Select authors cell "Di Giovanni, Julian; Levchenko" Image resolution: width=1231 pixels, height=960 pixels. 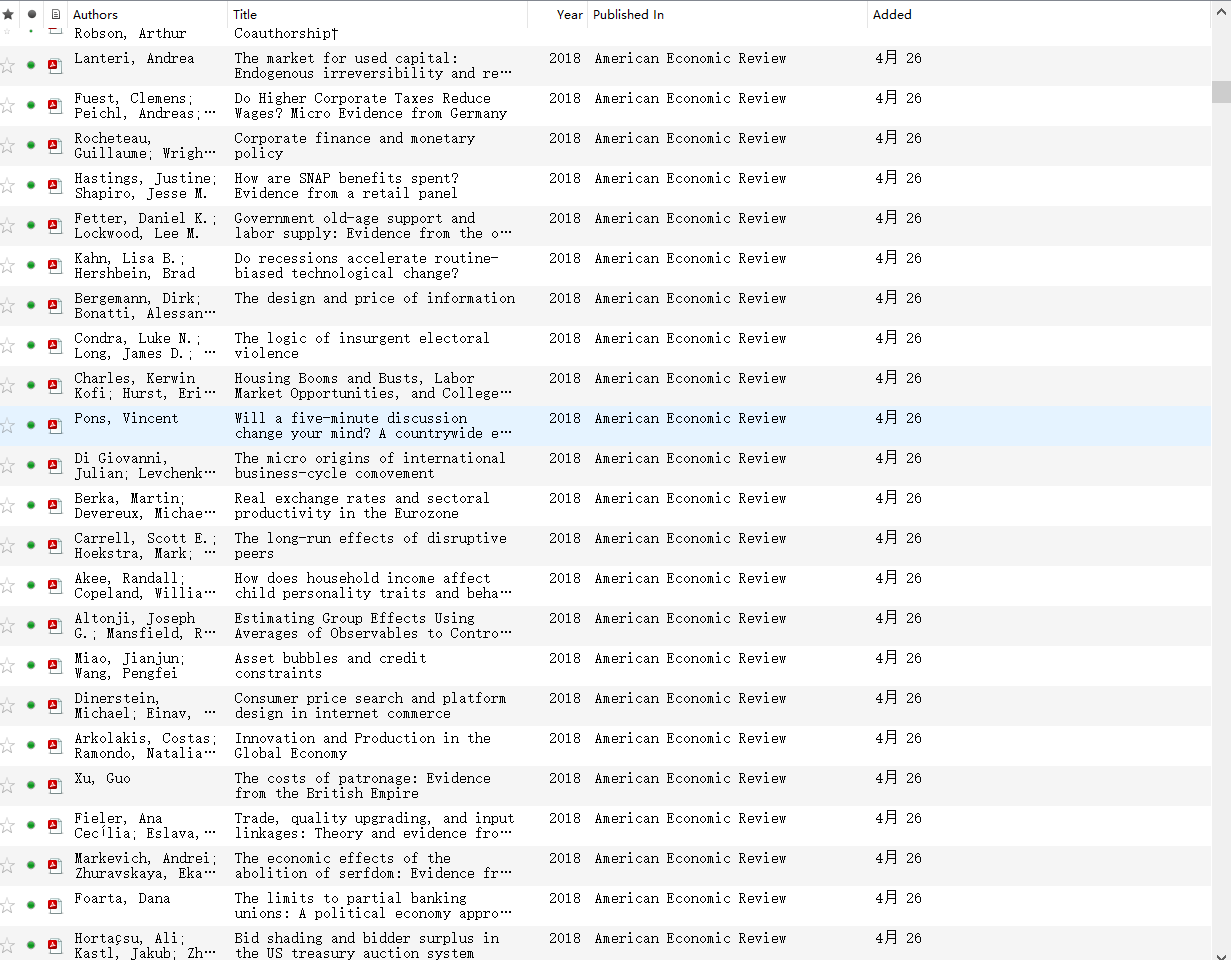point(145,466)
